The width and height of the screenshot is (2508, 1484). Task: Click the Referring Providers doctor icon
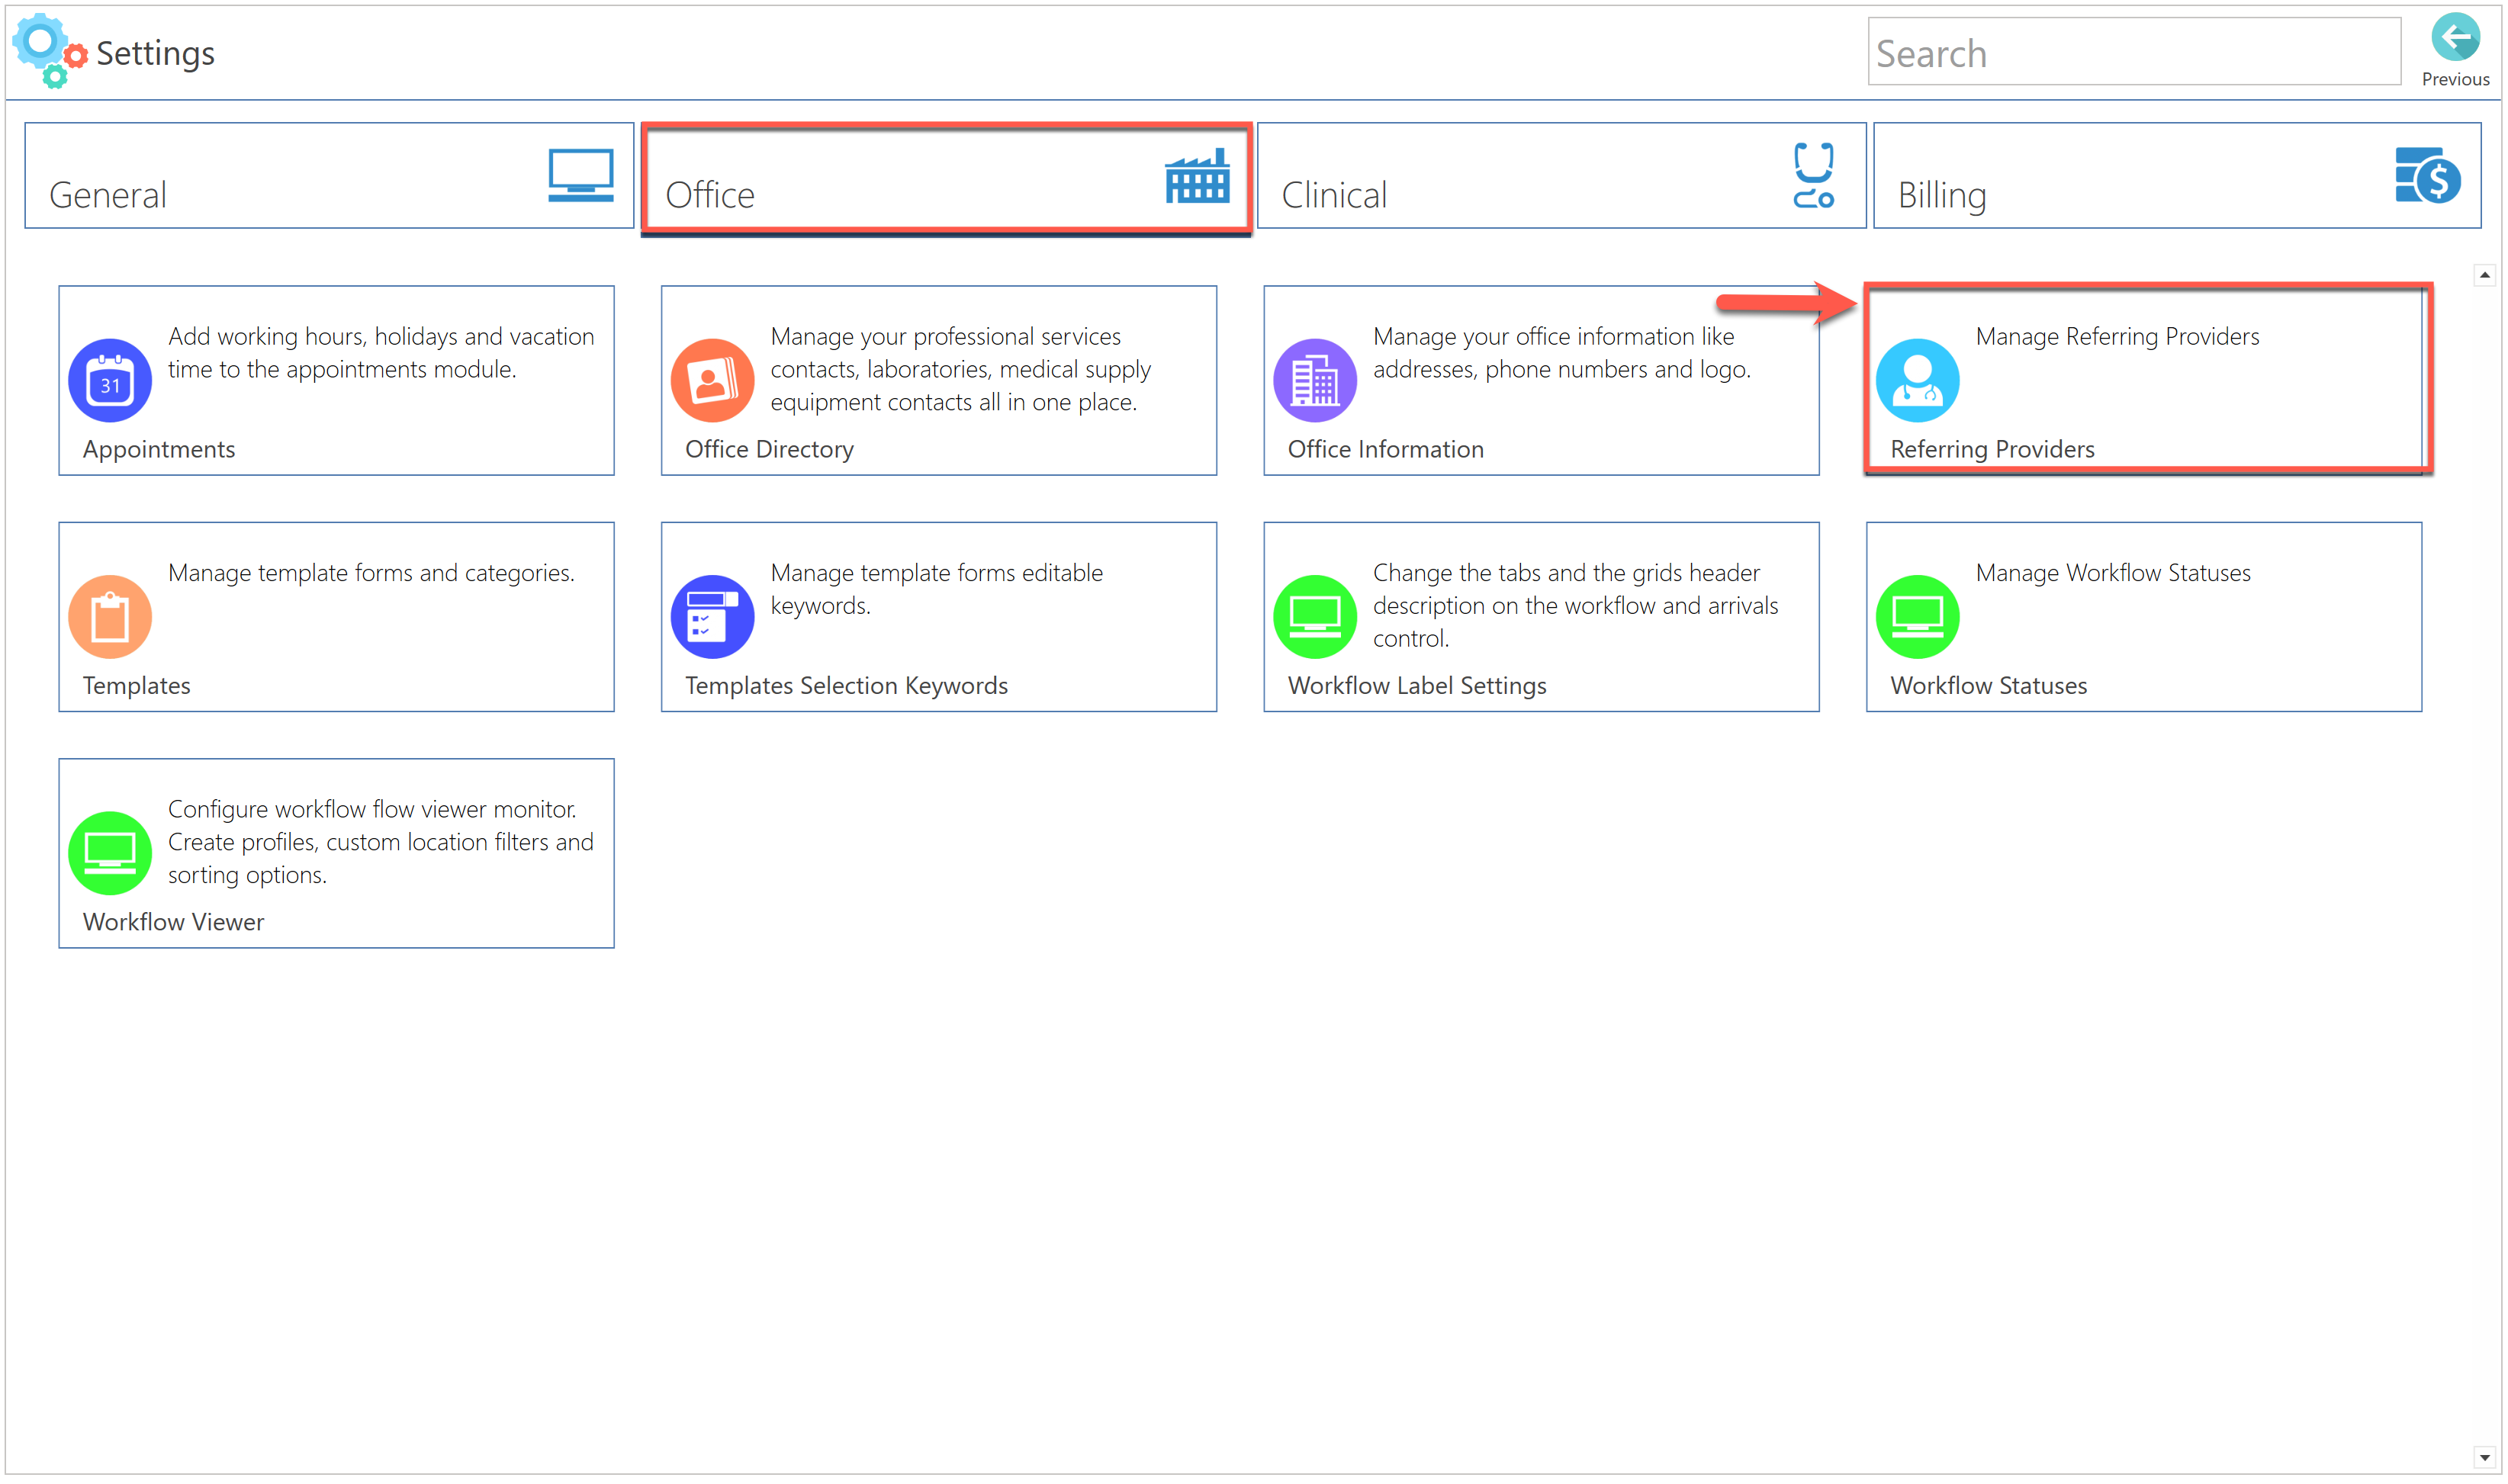coord(1916,380)
